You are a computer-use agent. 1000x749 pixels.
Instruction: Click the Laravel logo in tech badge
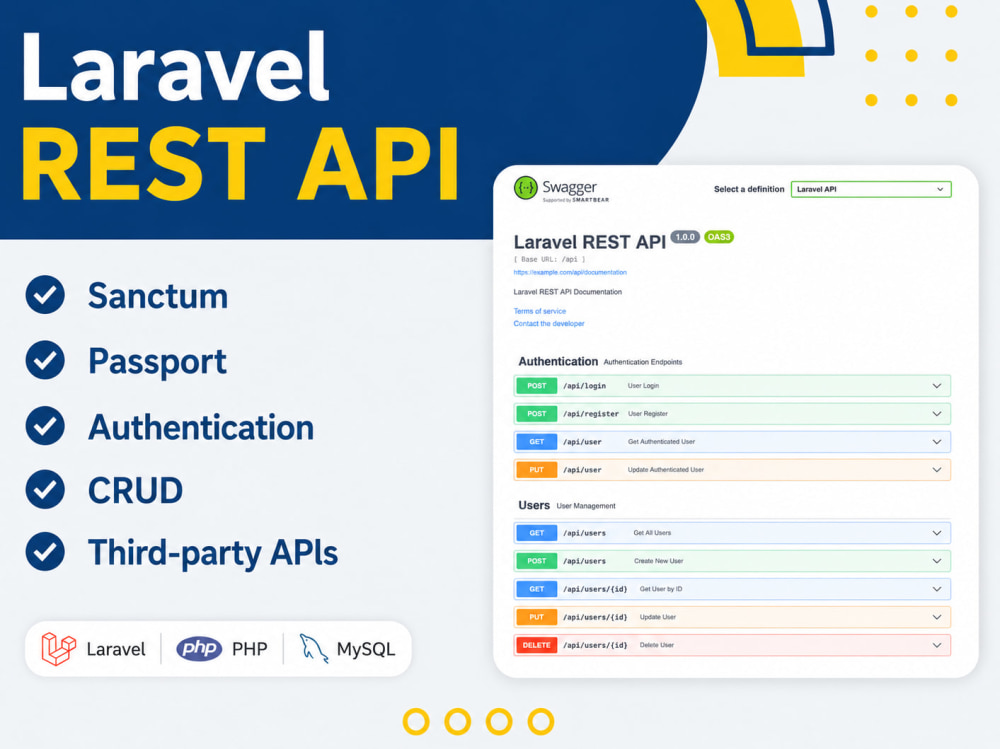point(58,649)
